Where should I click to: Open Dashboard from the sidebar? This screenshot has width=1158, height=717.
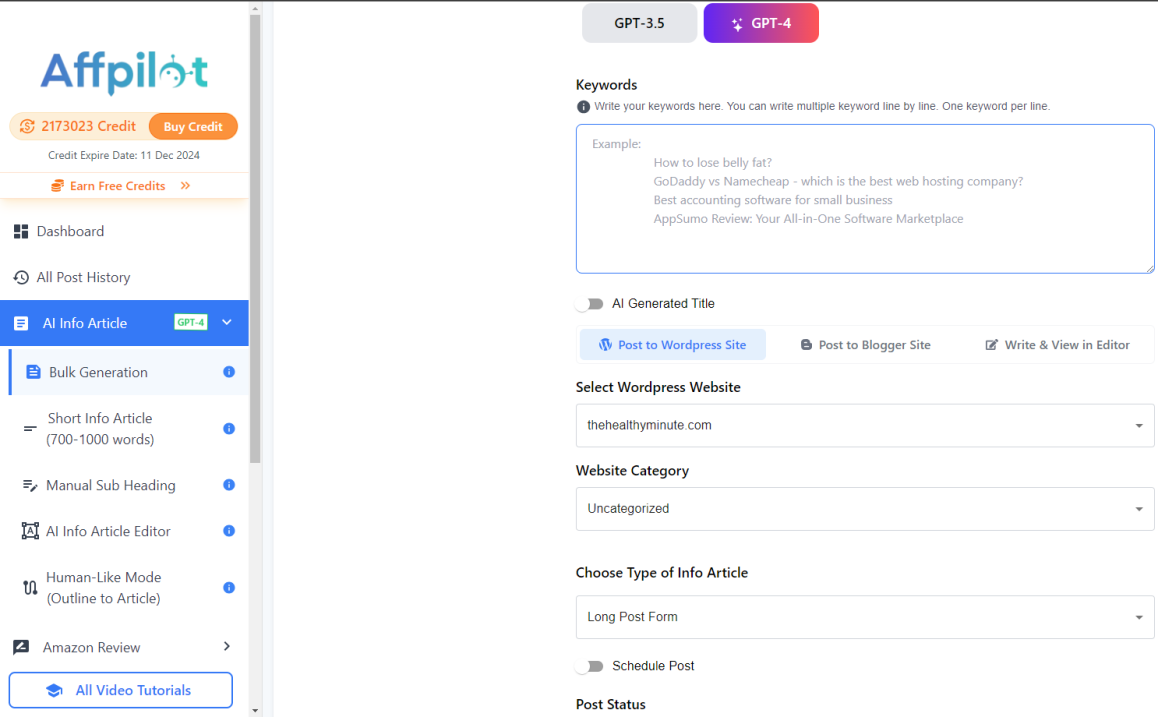pyautogui.click(x=124, y=231)
